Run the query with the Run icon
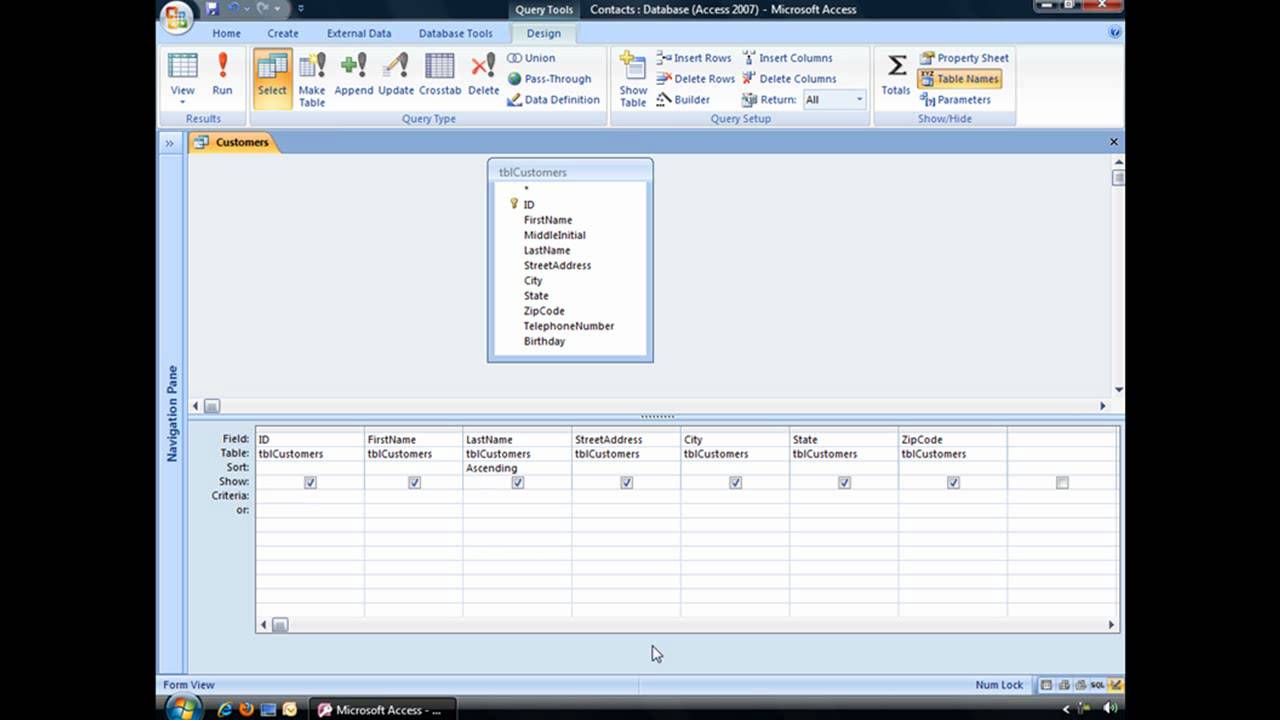The image size is (1280, 720). (x=222, y=76)
